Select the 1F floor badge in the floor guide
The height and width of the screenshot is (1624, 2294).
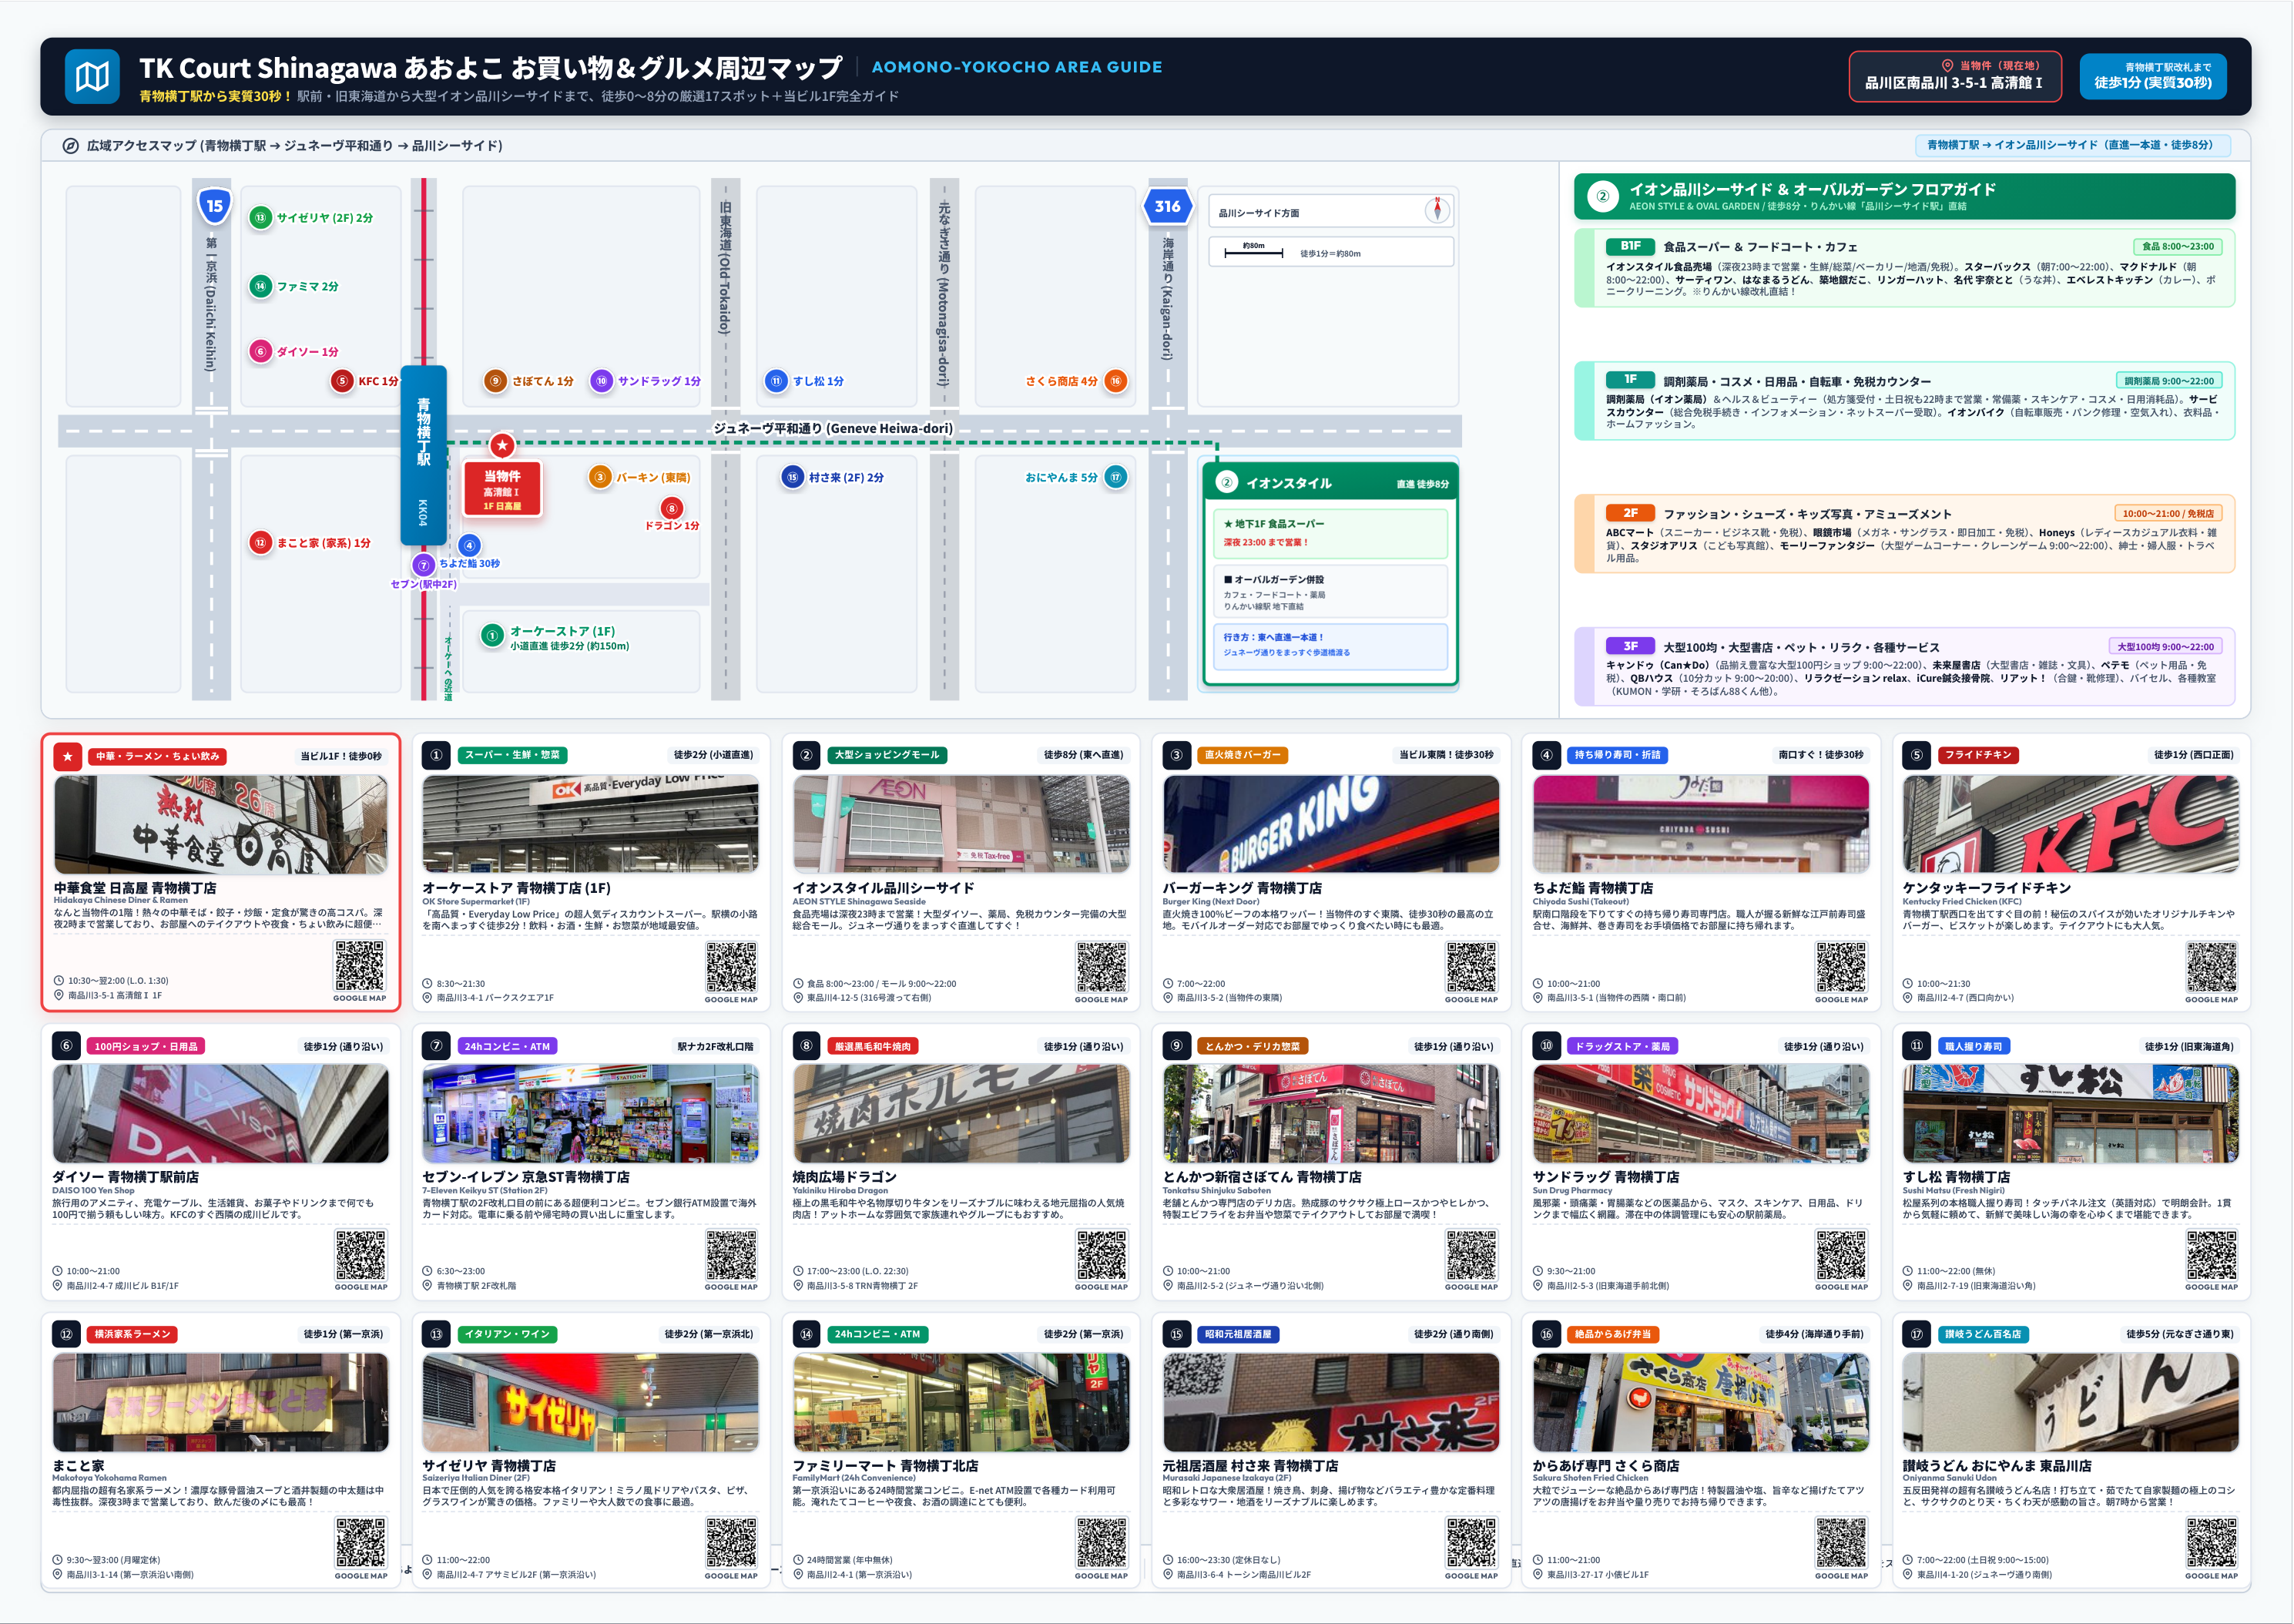point(1630,380)
